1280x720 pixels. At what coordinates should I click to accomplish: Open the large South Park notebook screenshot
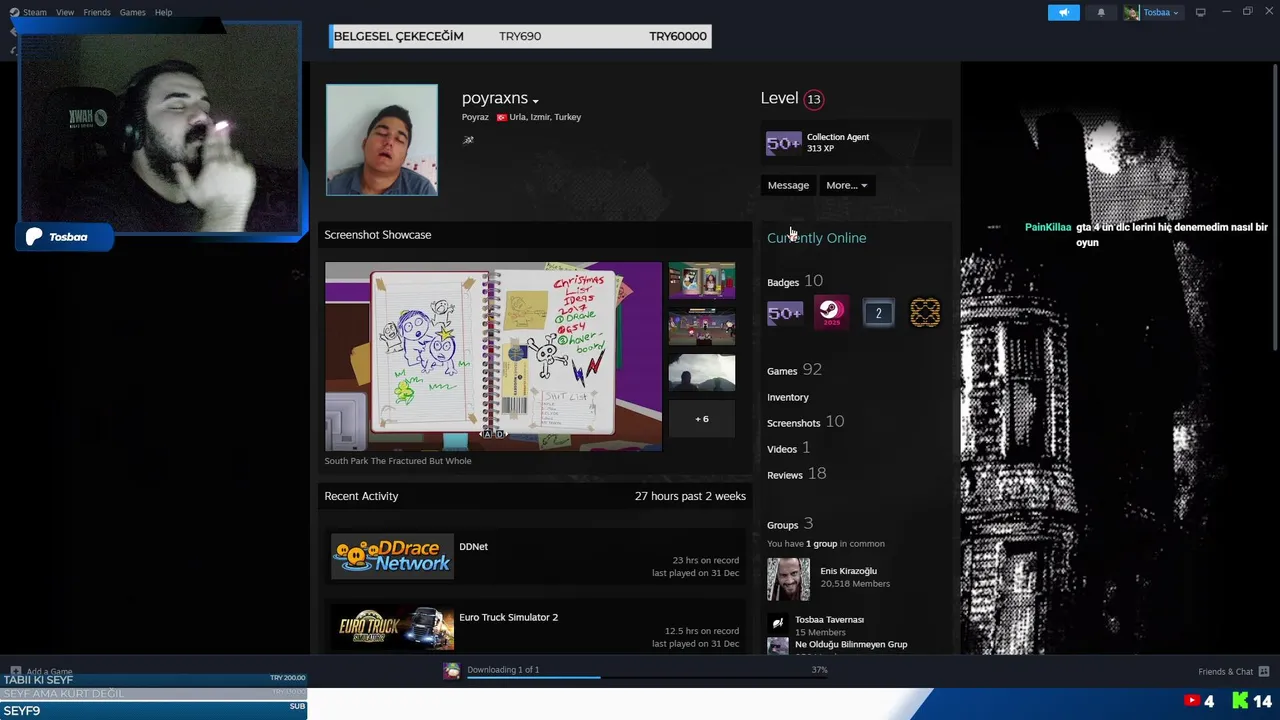coord(493,356)
